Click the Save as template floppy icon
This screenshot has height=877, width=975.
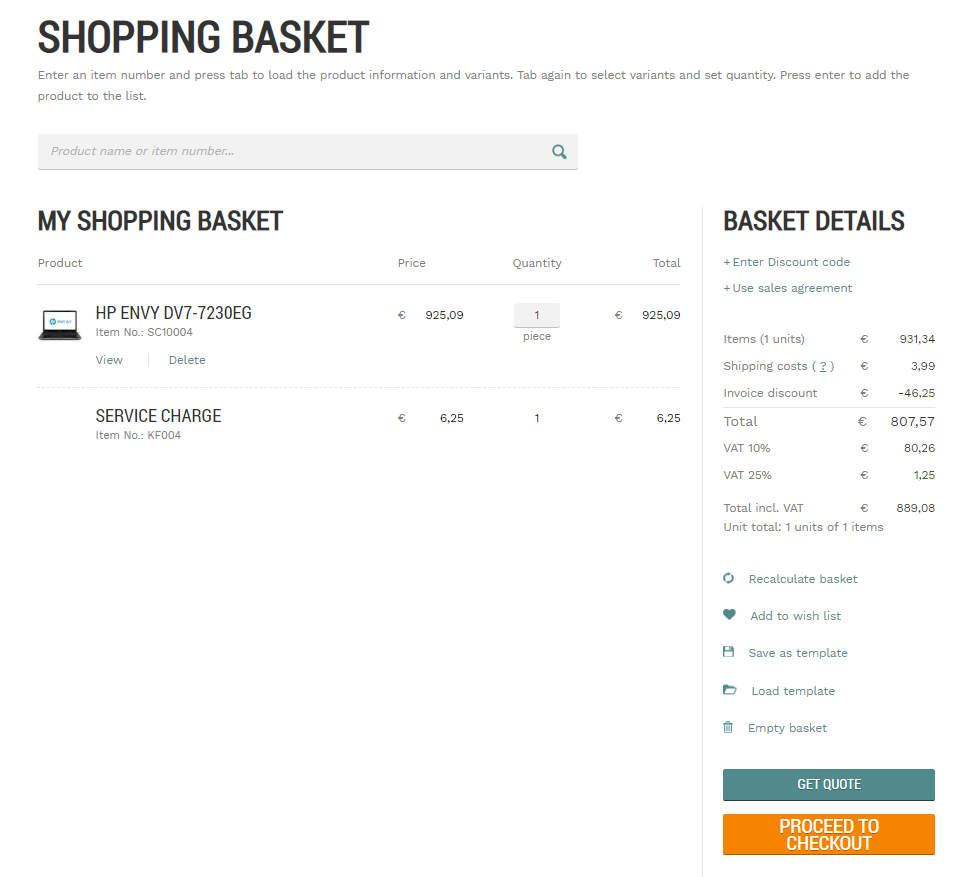tap(729, 652)
